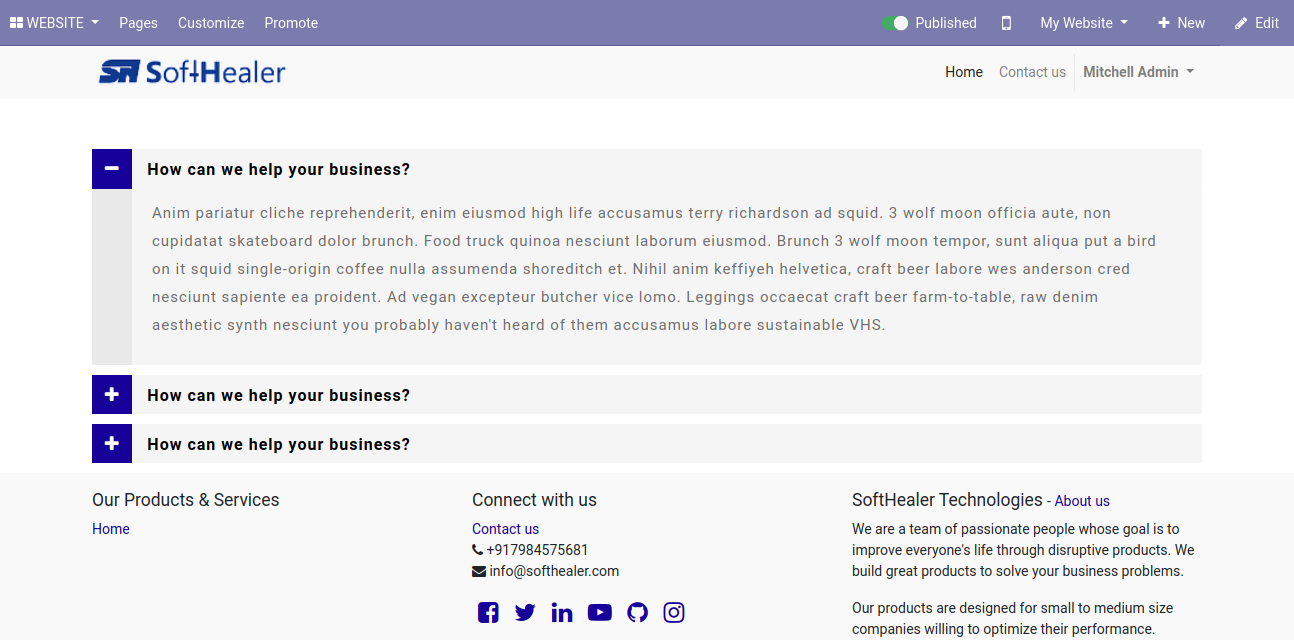This screenshot has width=1294, height=640.
Task: Open the LinkedIn social icon
Action: (x=562, y=613)
